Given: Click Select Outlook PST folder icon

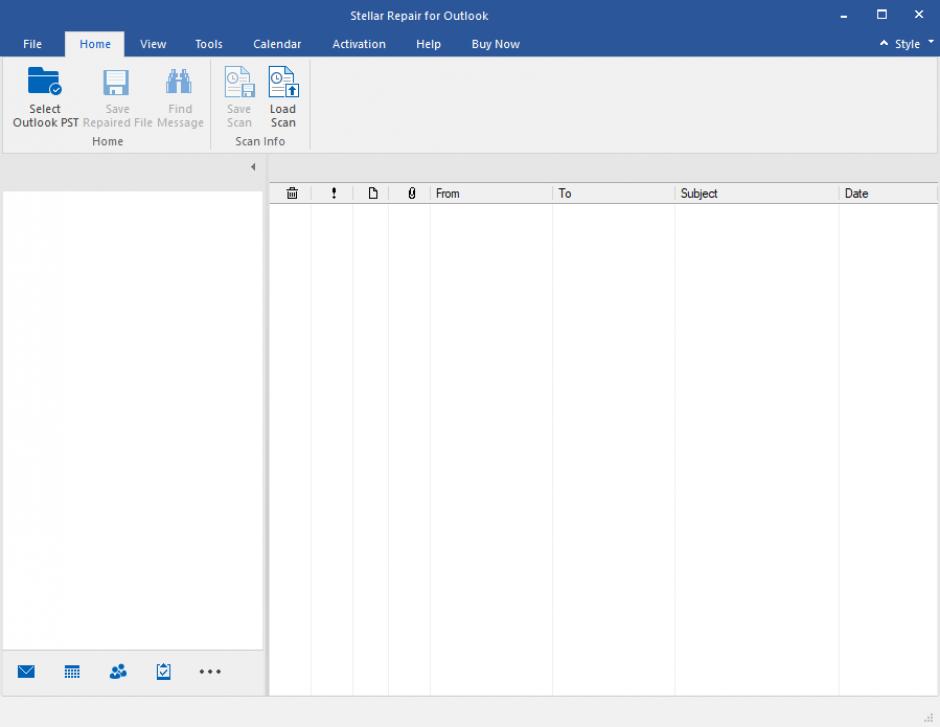Looking at the screenshot, I should [44, 82].
